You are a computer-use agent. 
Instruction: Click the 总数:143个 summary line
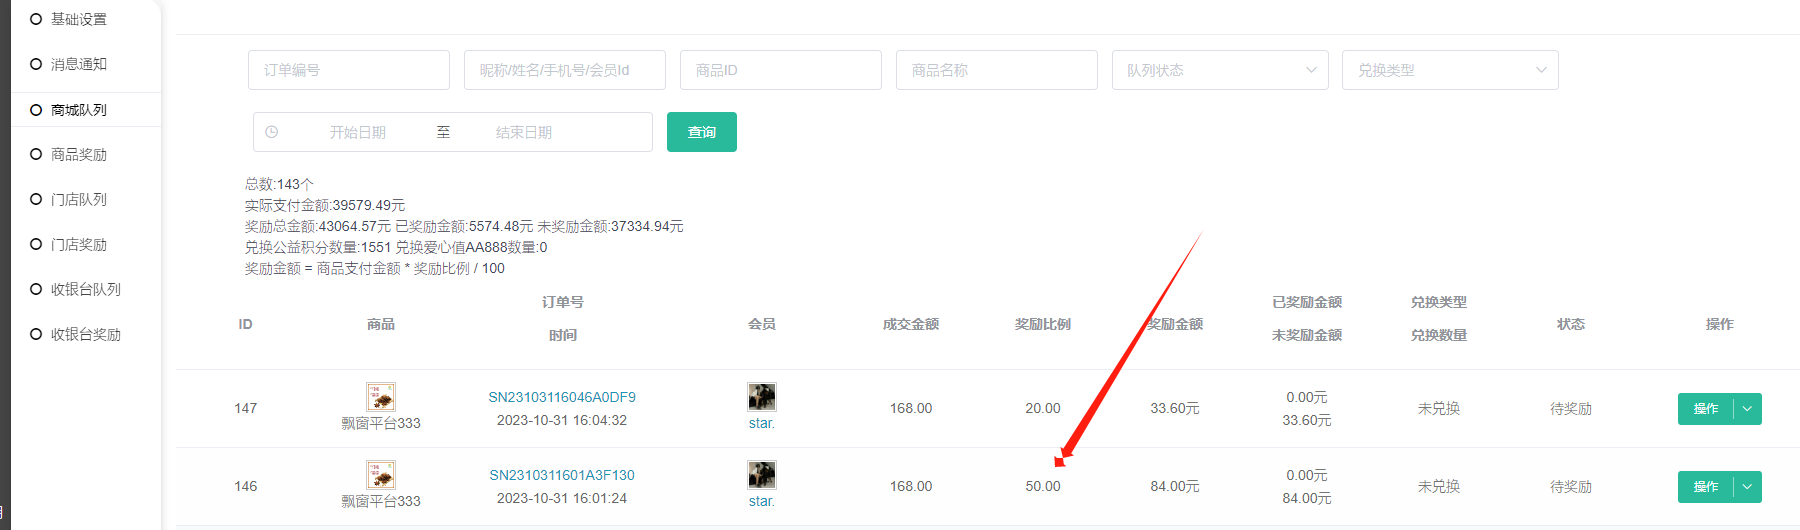[279, 184]
